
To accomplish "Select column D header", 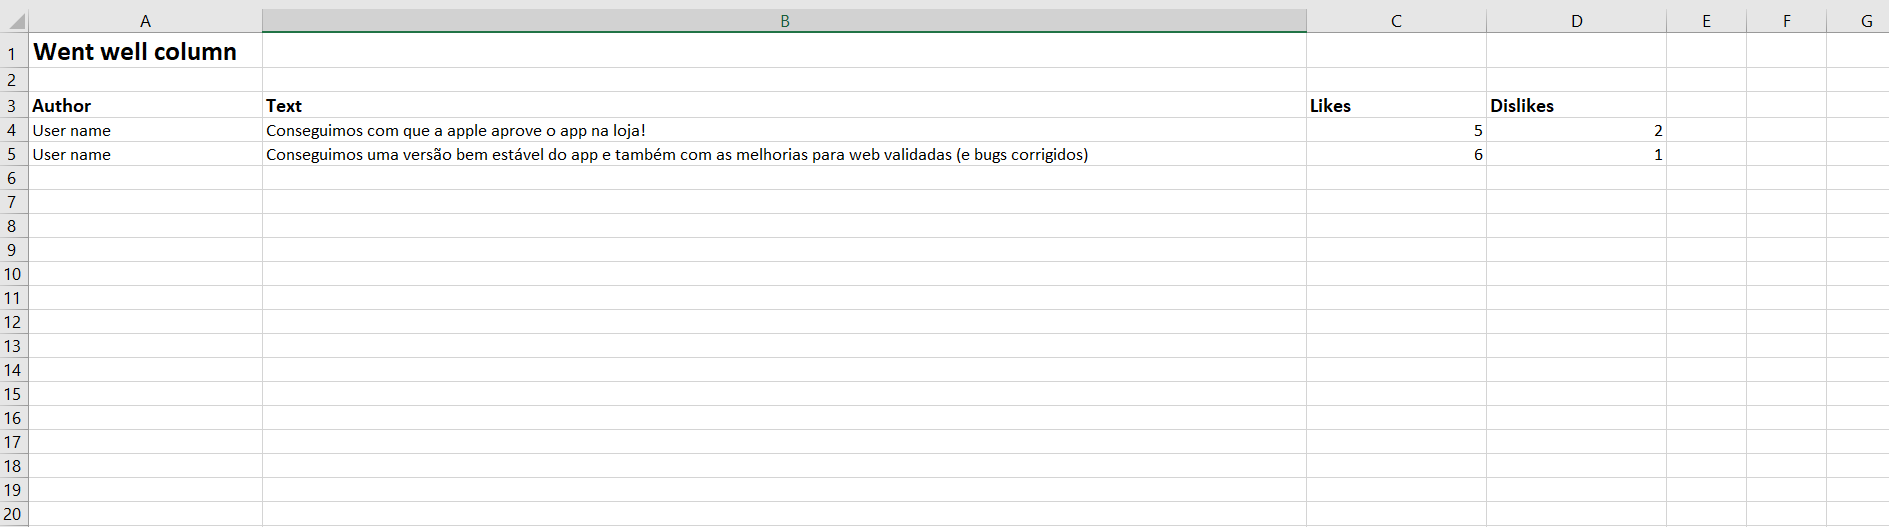I will pos(1576,21).
